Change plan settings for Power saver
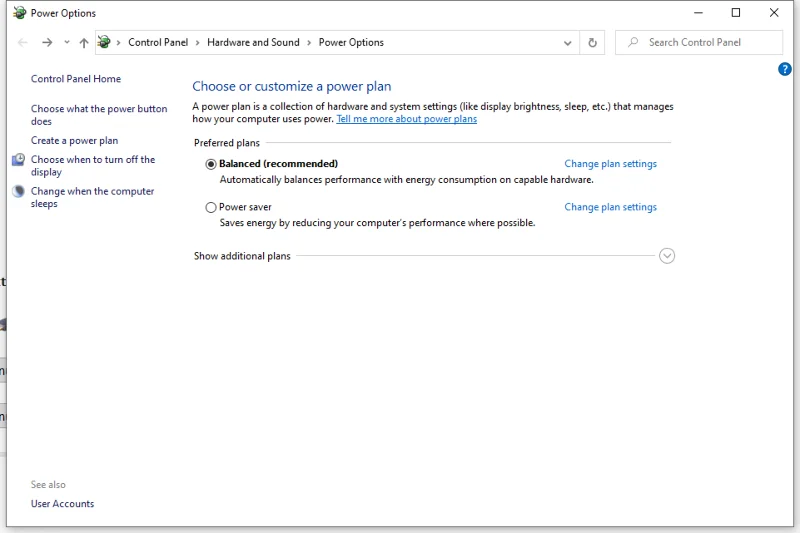The height and width of the screenshot is (533, 800). point(610,207)
